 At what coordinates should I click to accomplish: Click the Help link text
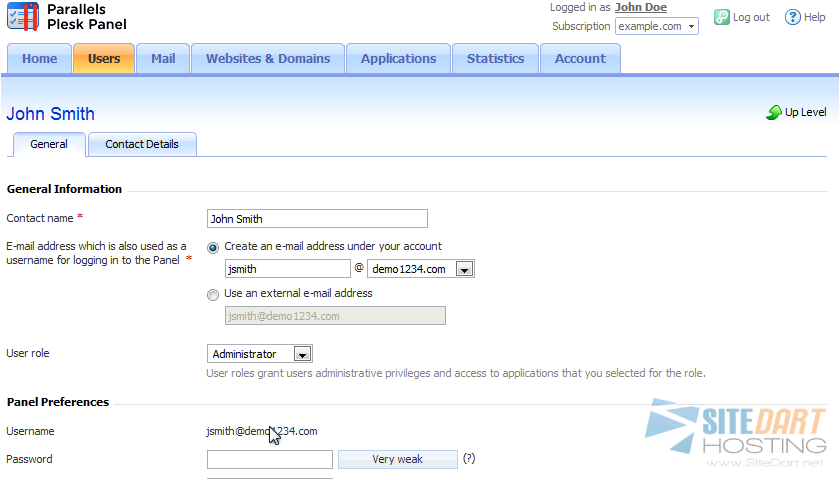(x=814, y=17)
